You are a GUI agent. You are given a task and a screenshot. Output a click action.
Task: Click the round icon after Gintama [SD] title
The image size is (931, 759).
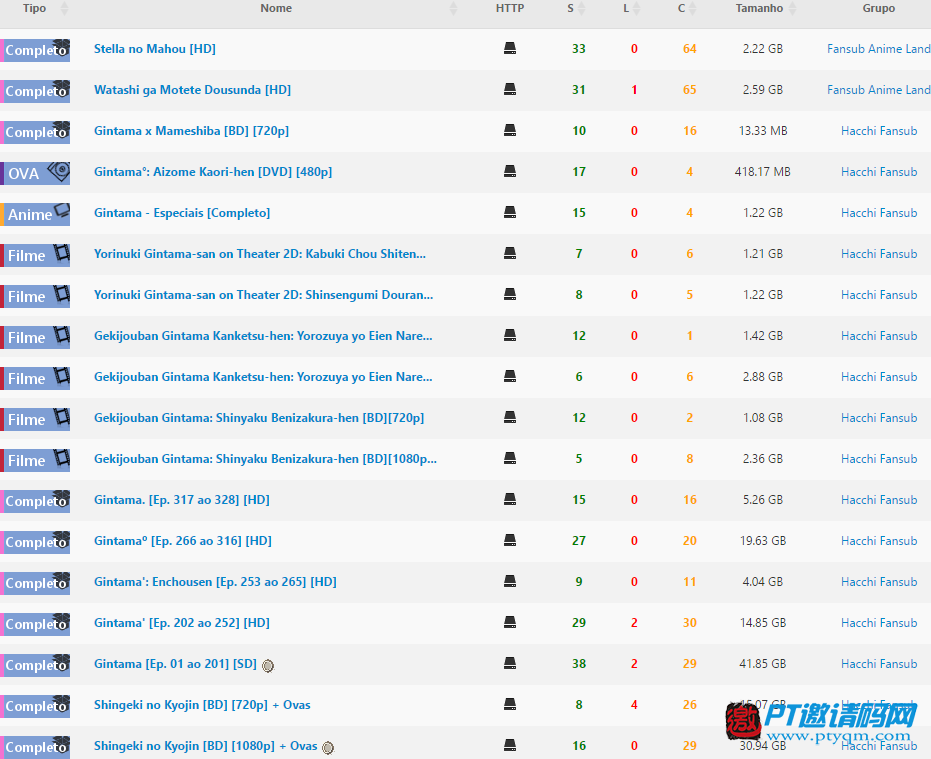pyautogui.click(x=268, y=666)
